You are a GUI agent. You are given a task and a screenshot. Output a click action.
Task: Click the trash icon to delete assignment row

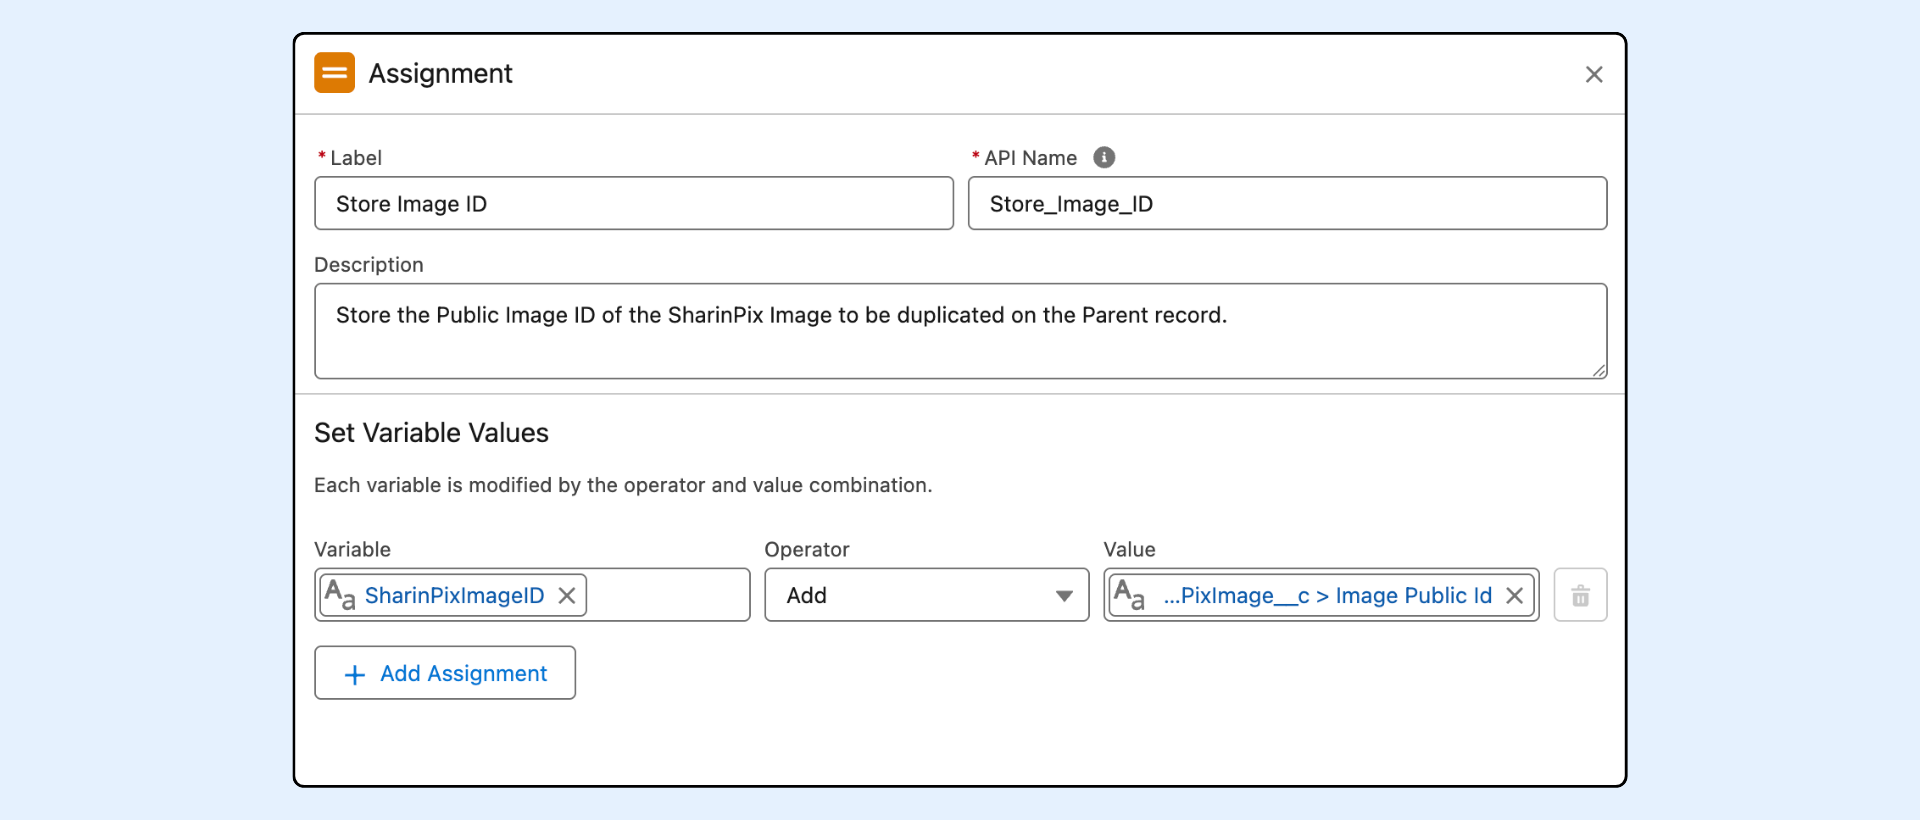(1580, 596)
